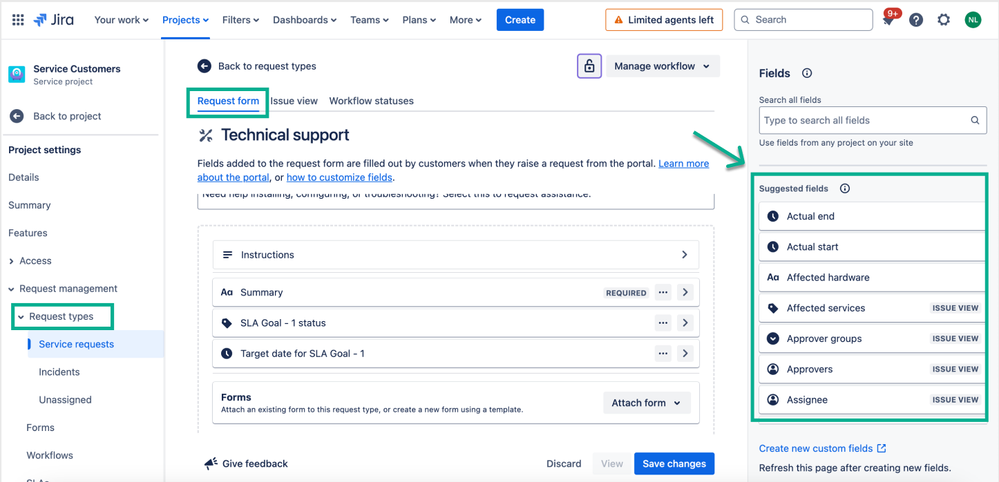Click the help question mark icon

(916, 20)
